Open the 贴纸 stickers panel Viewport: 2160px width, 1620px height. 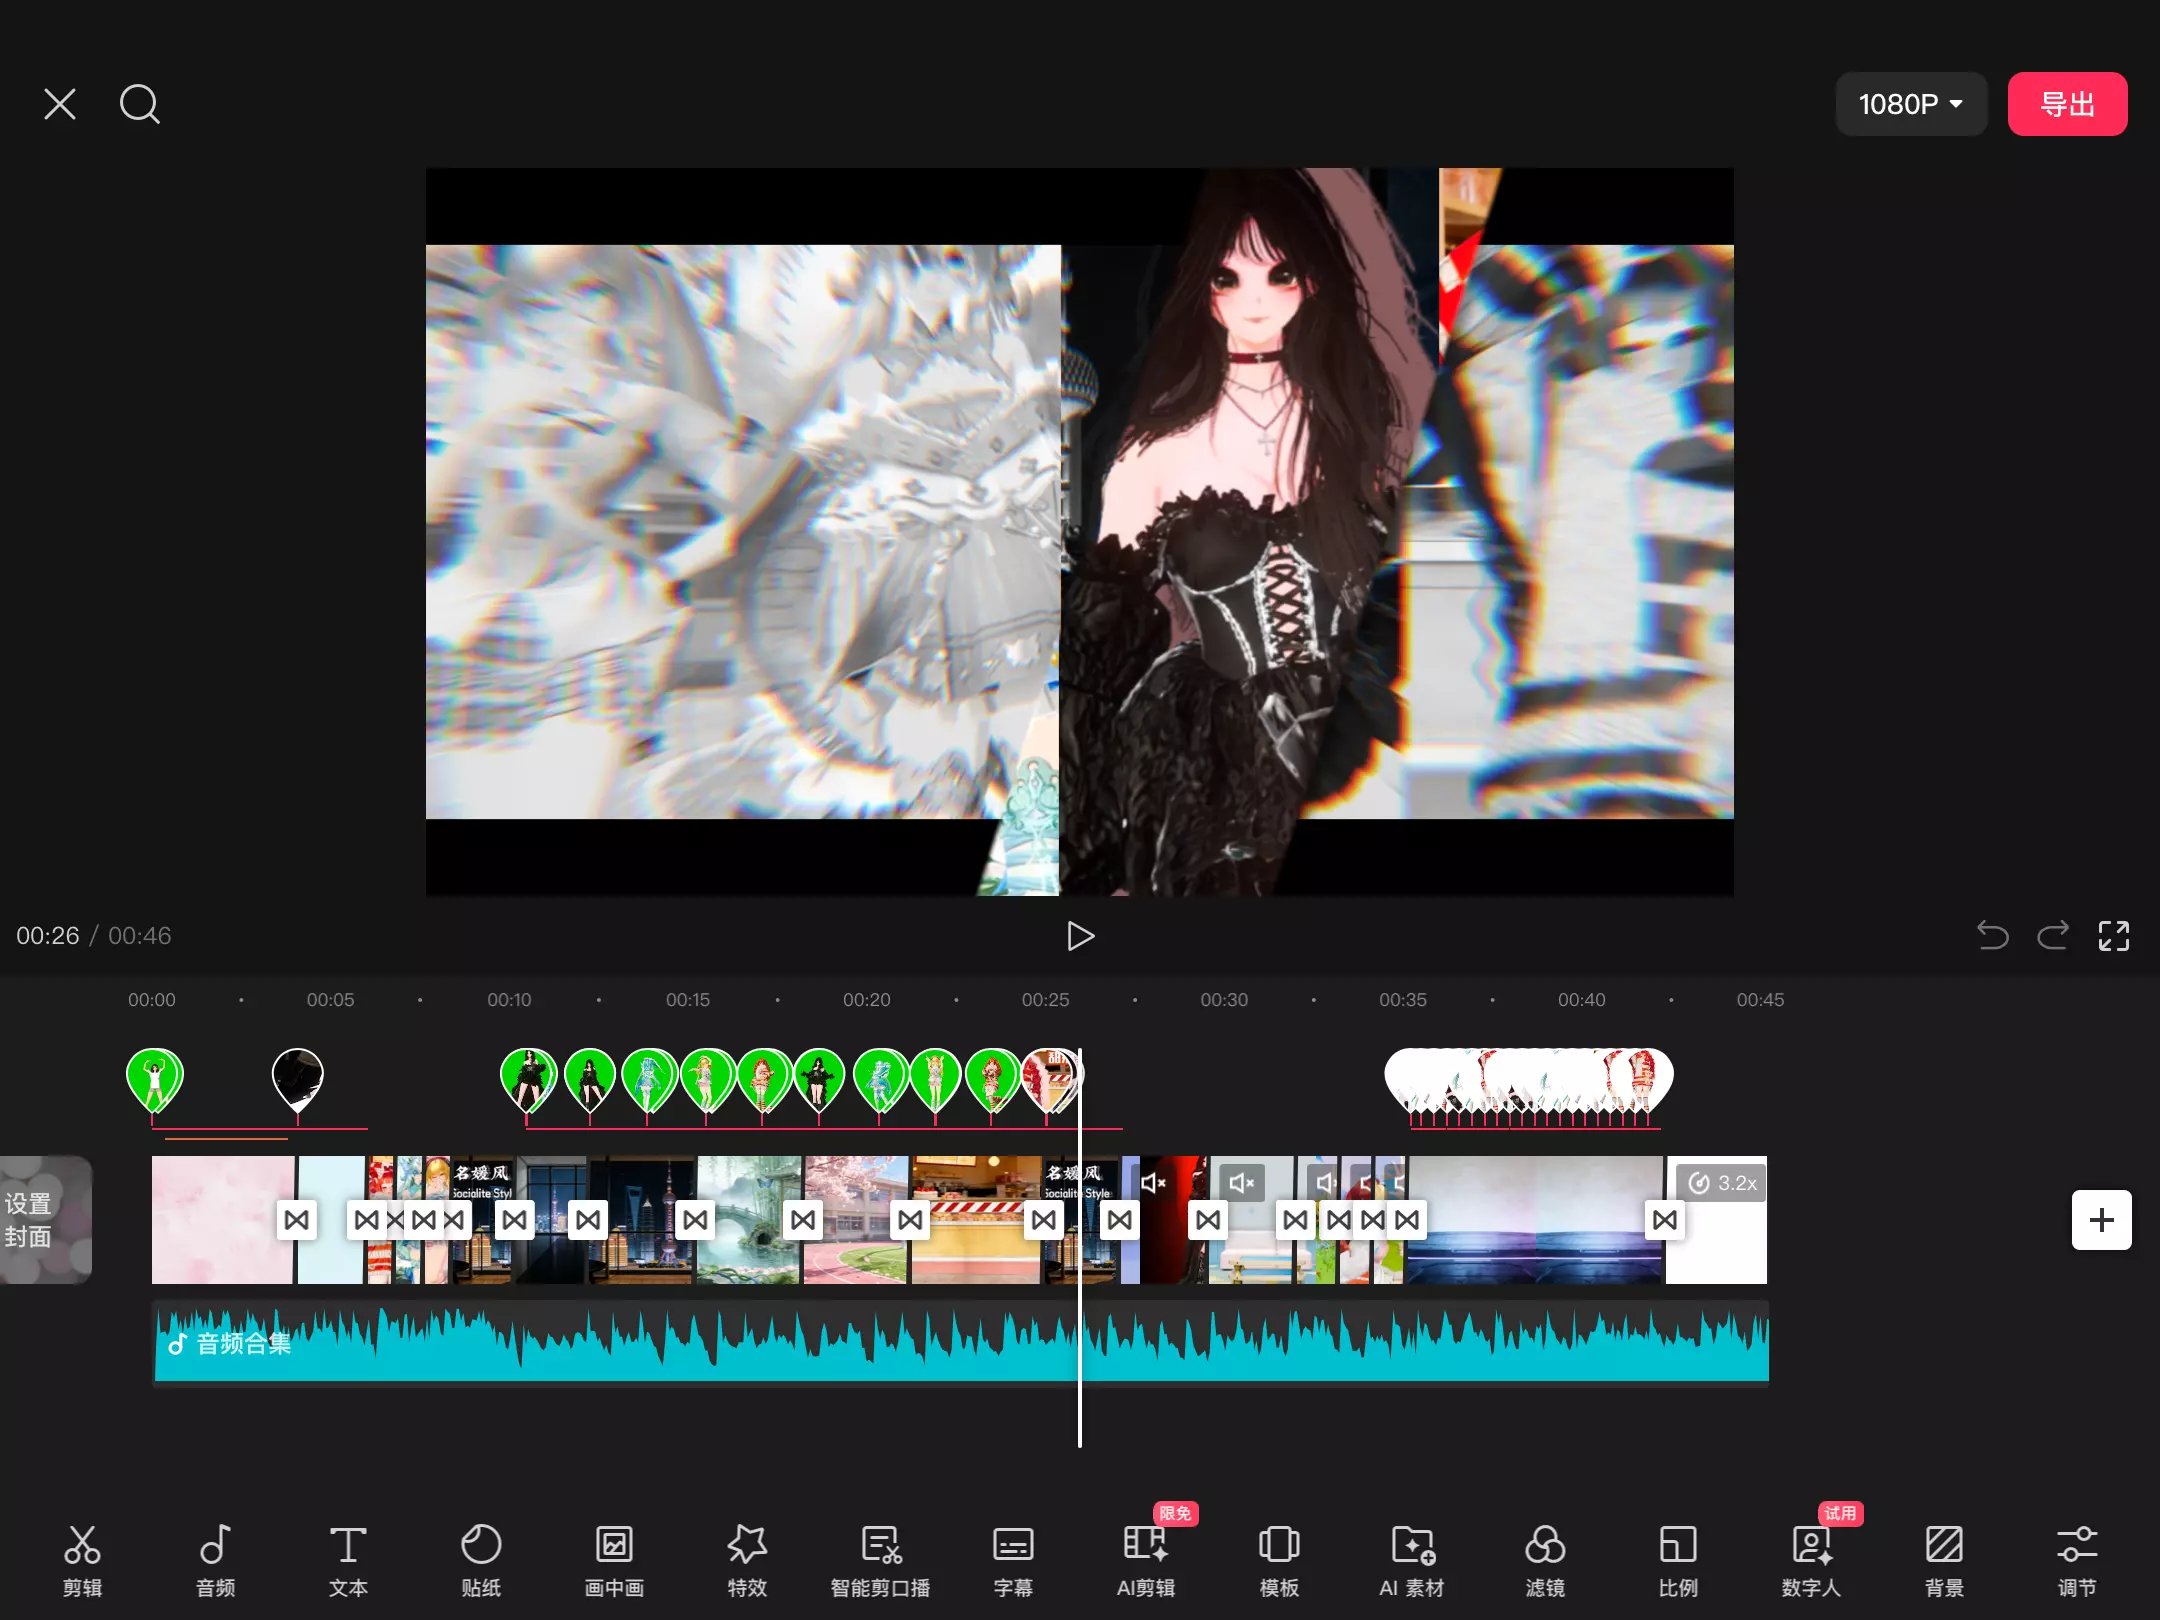coord(481,1558)
